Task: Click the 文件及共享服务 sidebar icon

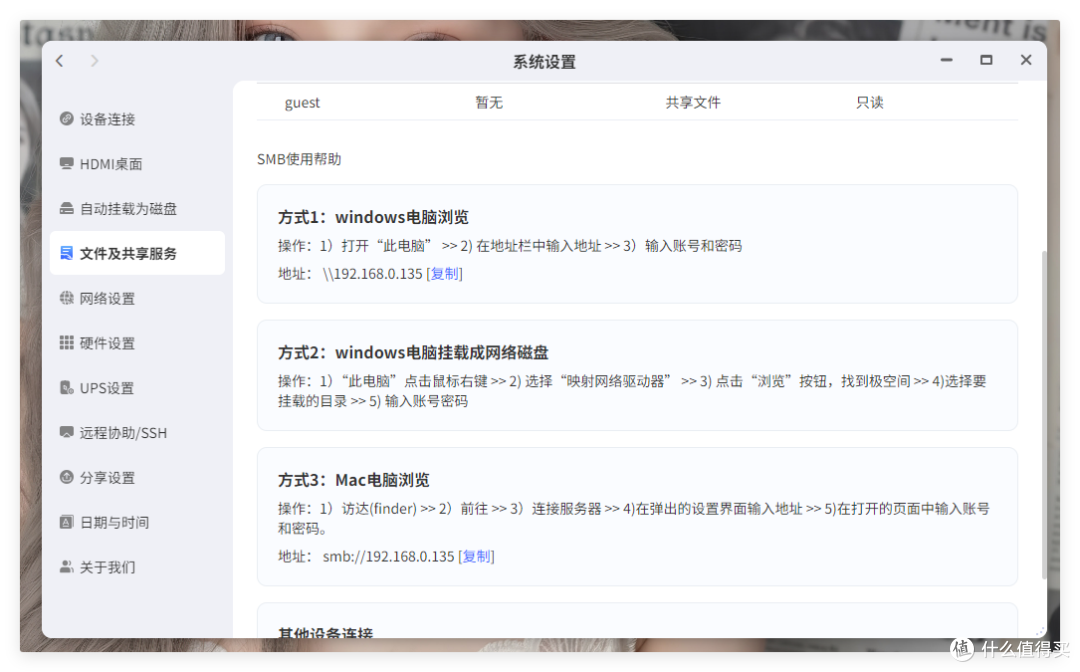Action: [66, 253]
